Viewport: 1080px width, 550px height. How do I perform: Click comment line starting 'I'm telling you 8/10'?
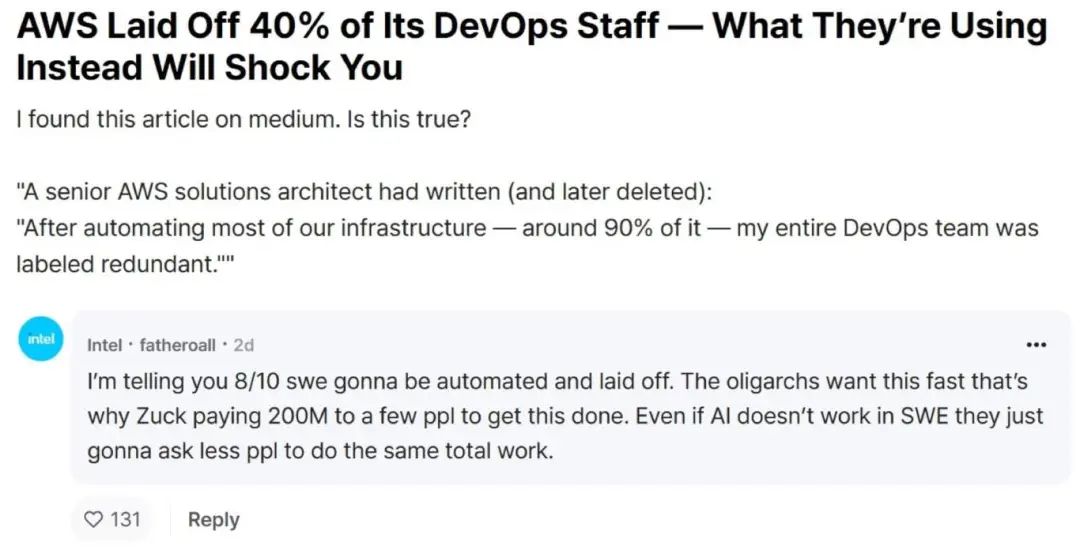tap(557, 381)
